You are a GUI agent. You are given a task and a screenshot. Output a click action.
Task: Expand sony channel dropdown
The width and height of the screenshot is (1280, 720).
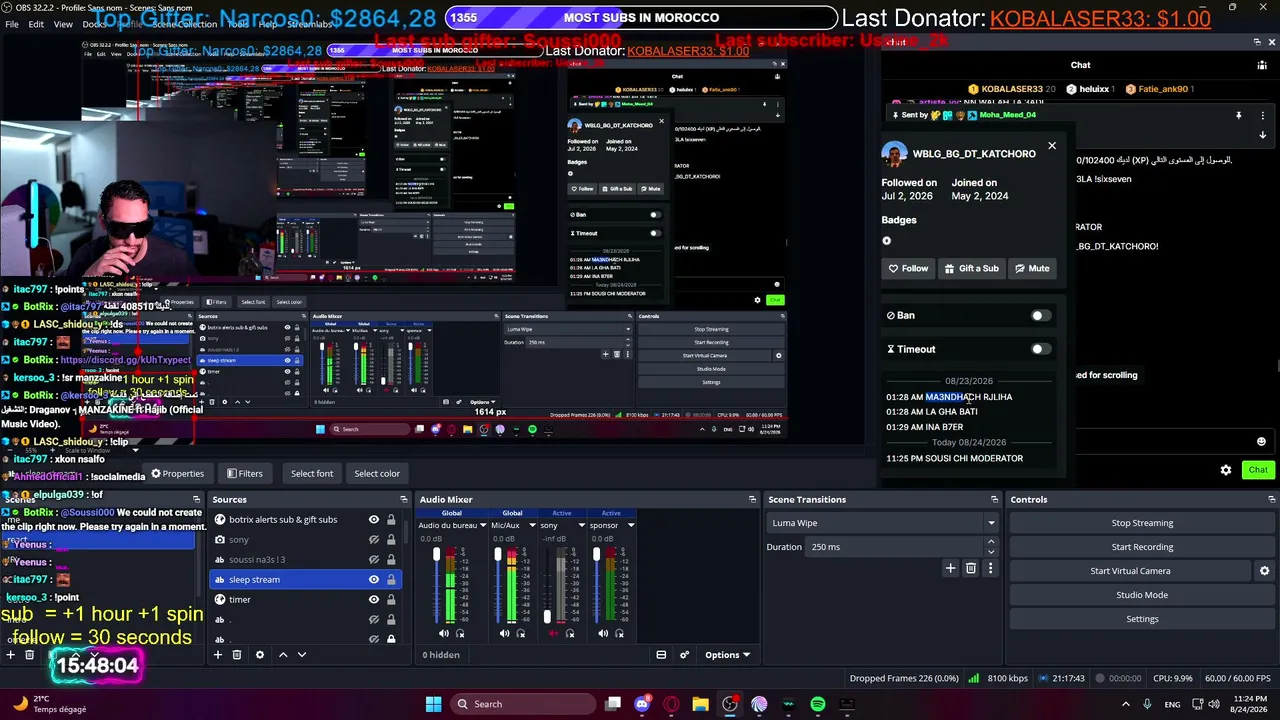[583, 525]
